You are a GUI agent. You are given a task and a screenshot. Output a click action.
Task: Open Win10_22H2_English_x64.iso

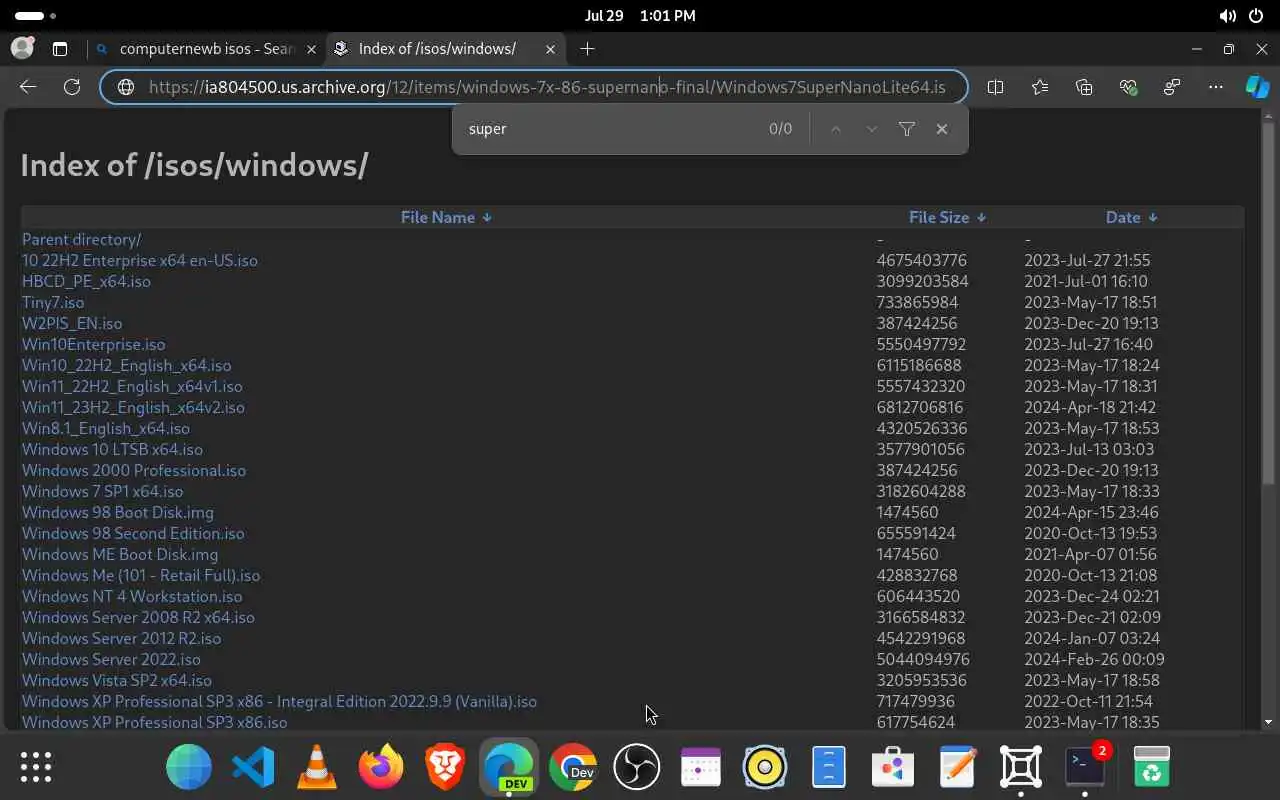(127, 365)
